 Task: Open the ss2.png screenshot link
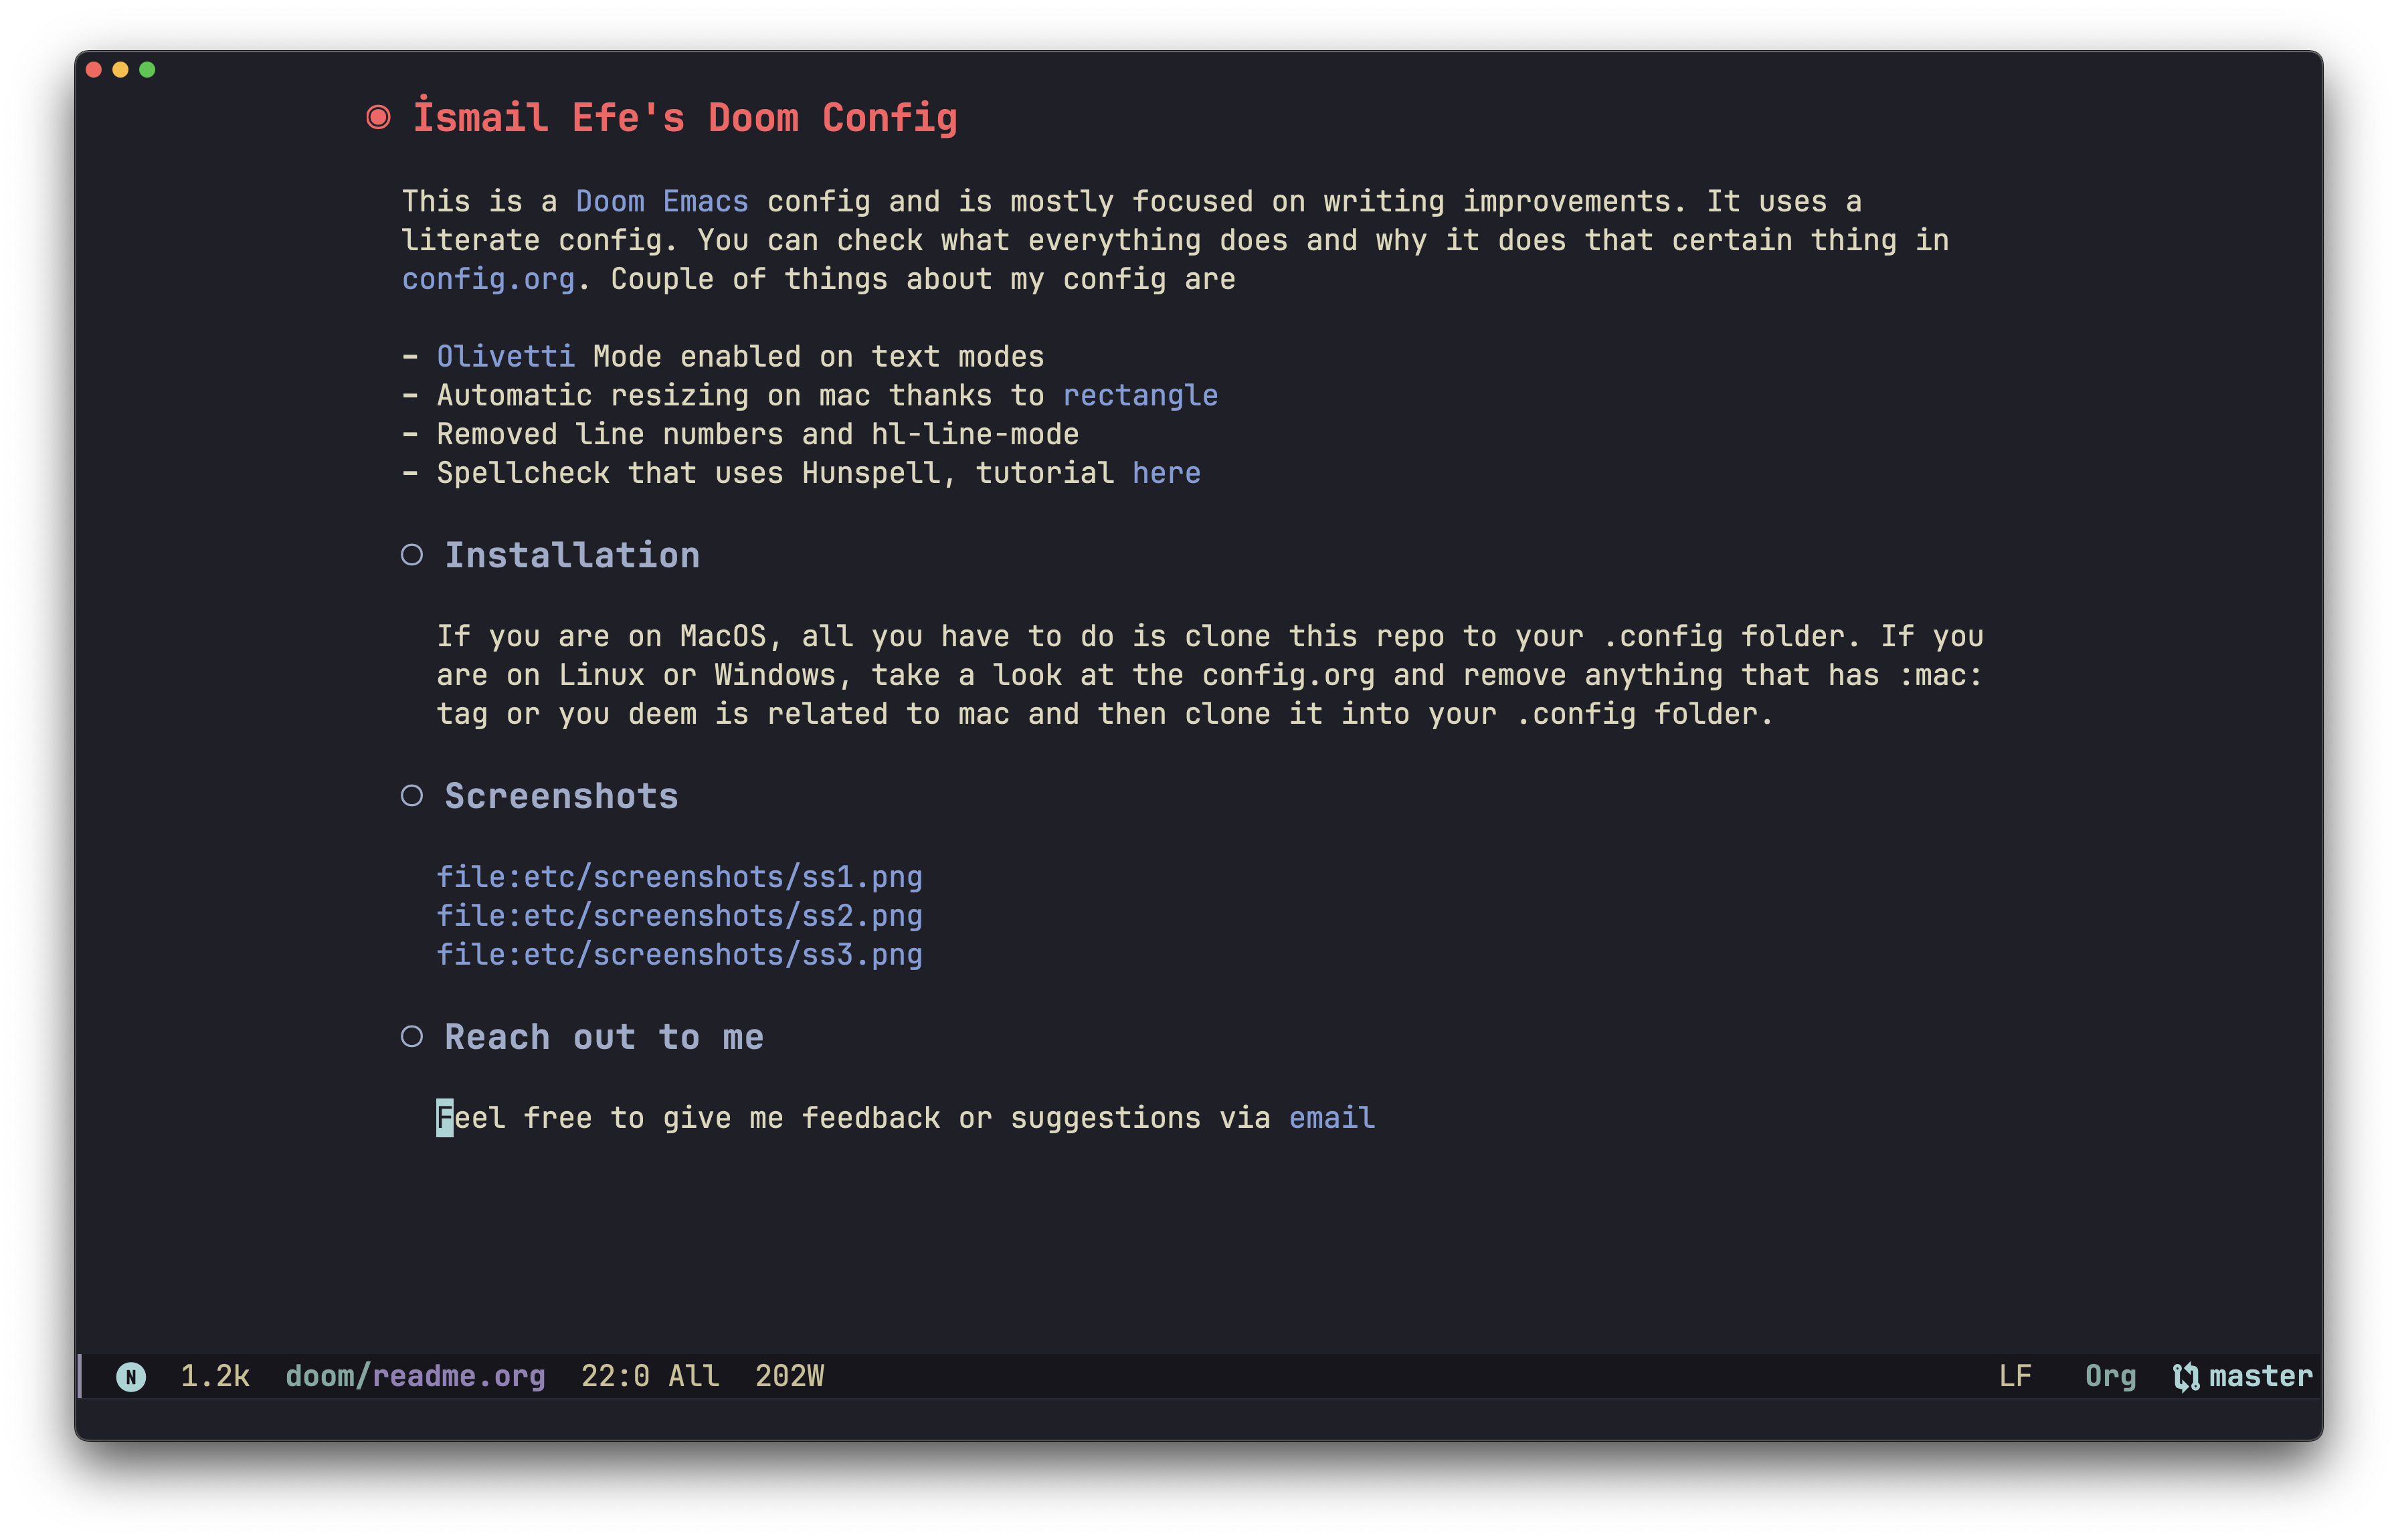pos(679,916)
